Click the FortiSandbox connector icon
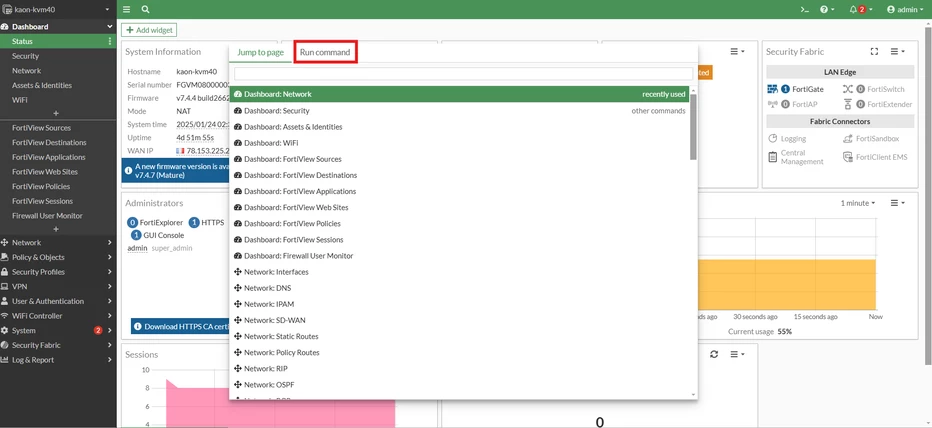Viewport: 932px width, 428px height. [848, 139]
